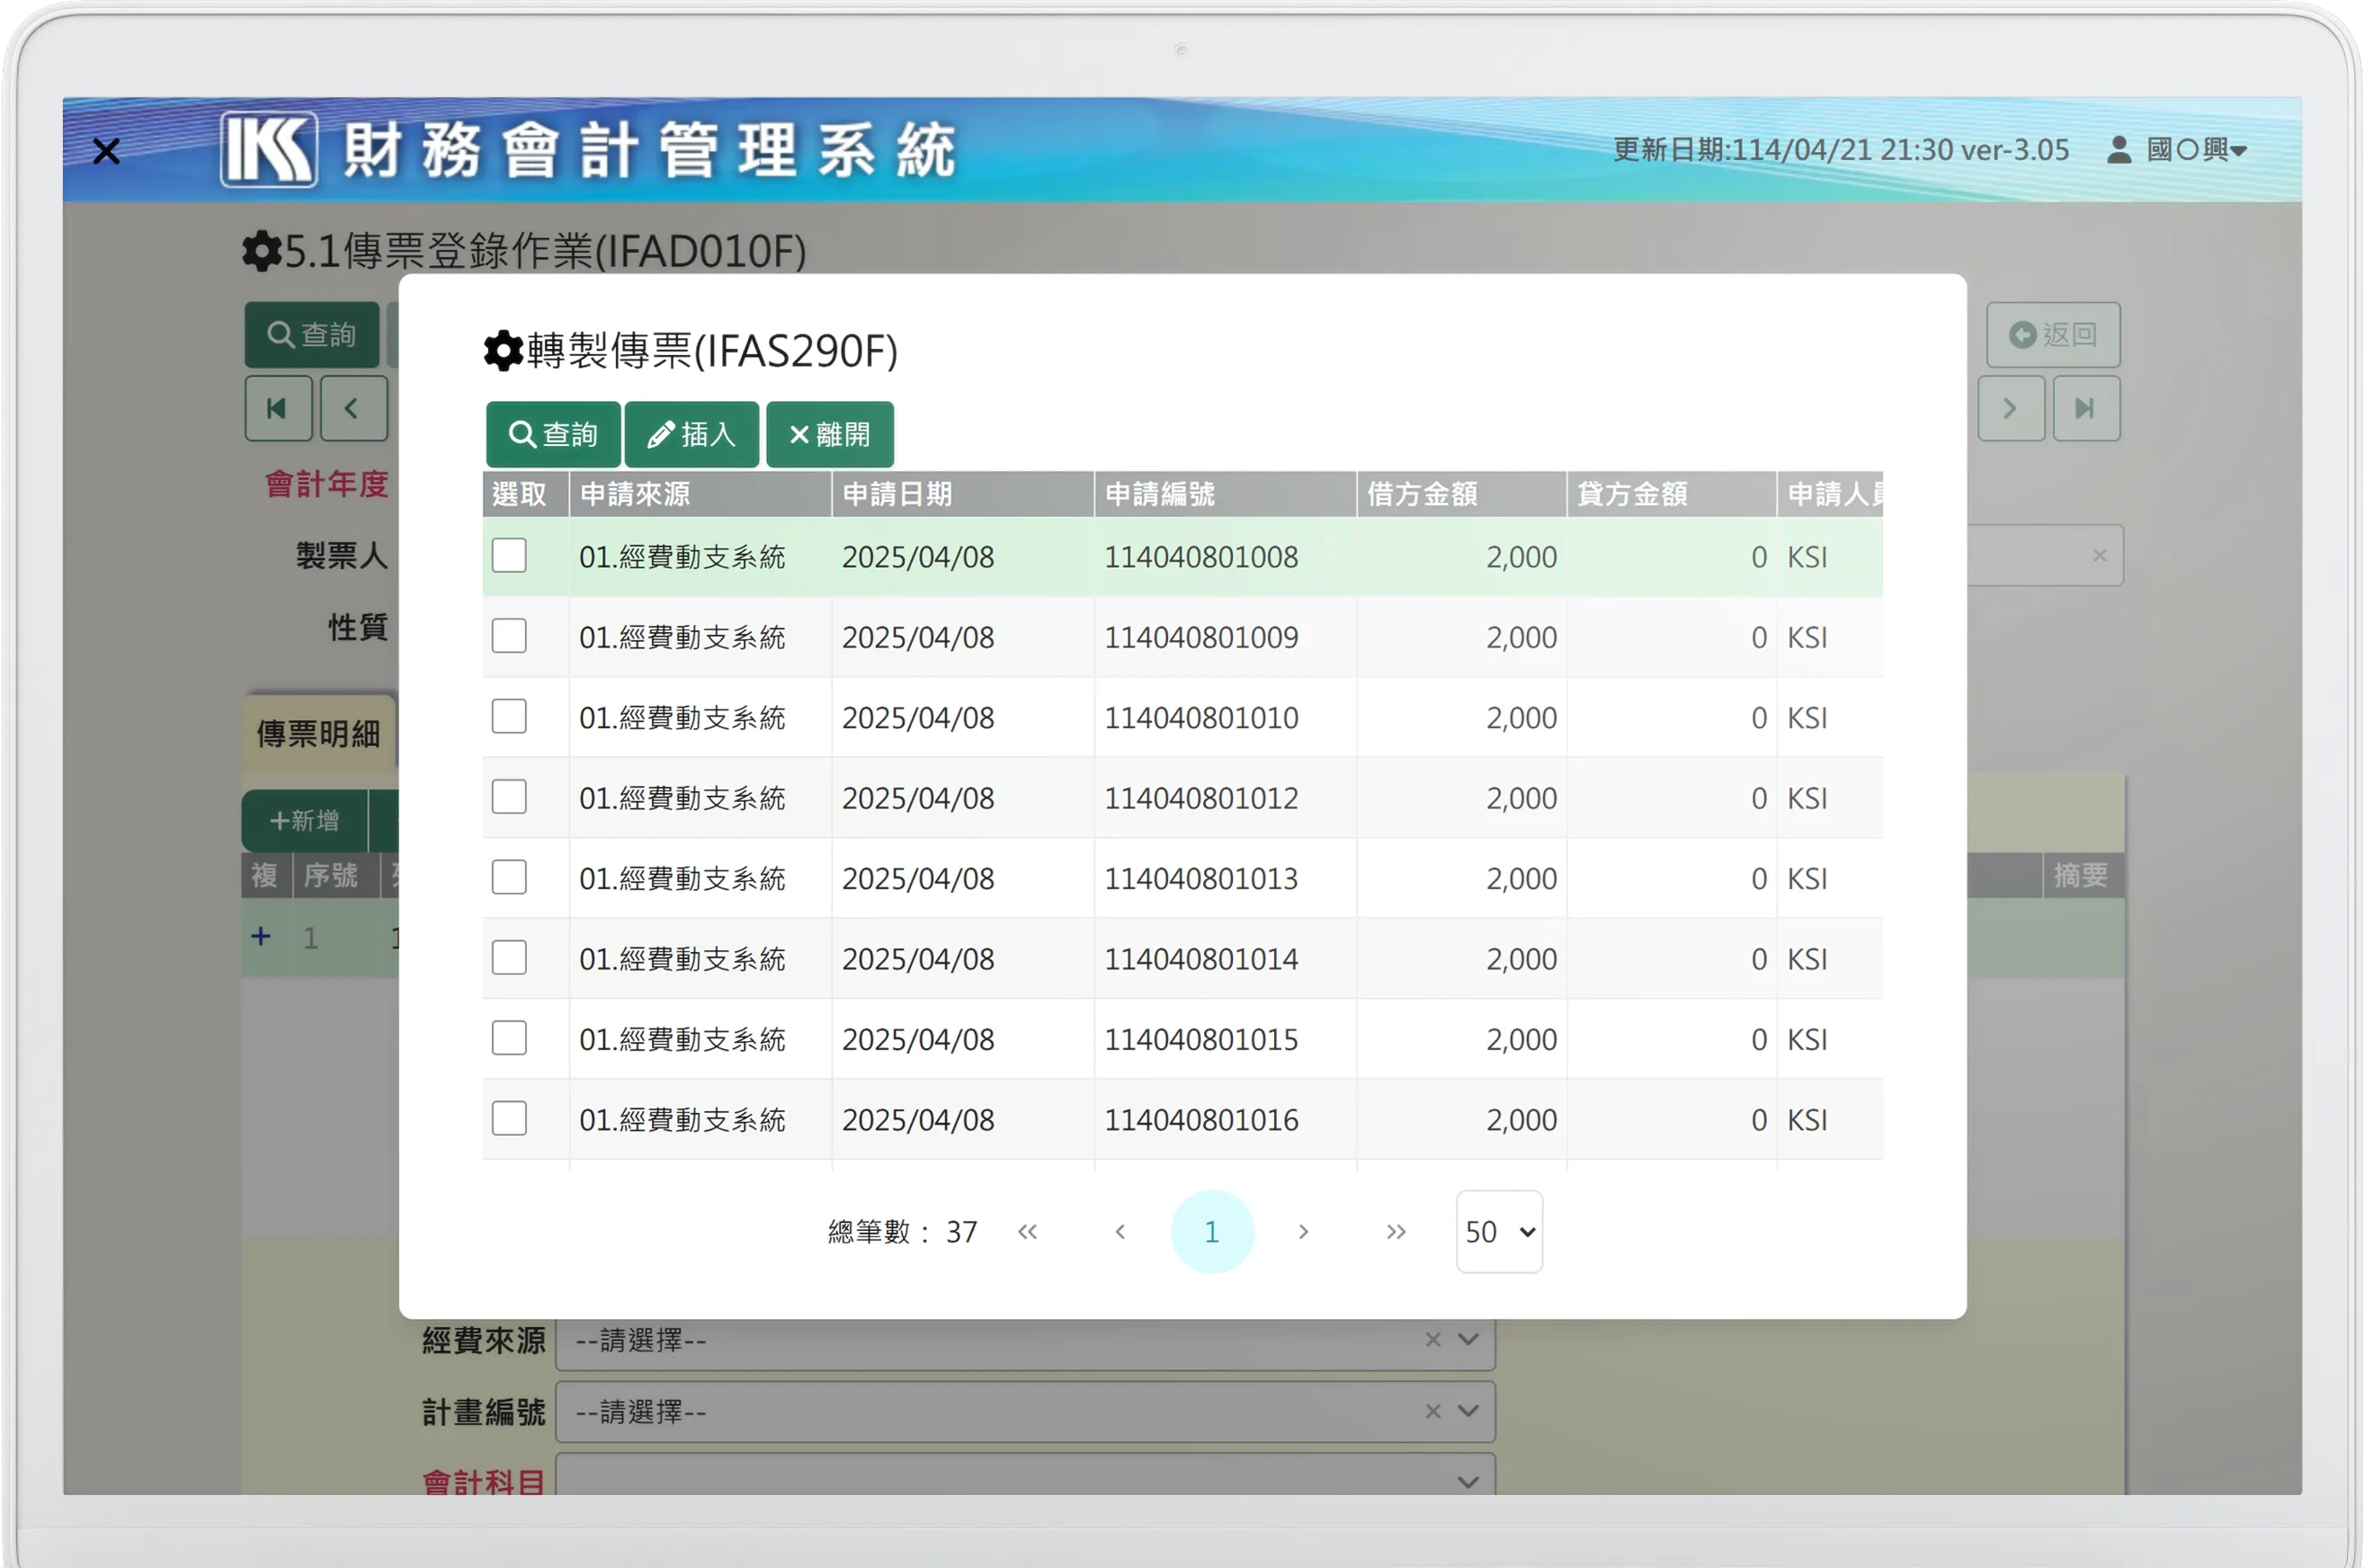Tick checkbox for application 114040801009

[x=509, y=636]
